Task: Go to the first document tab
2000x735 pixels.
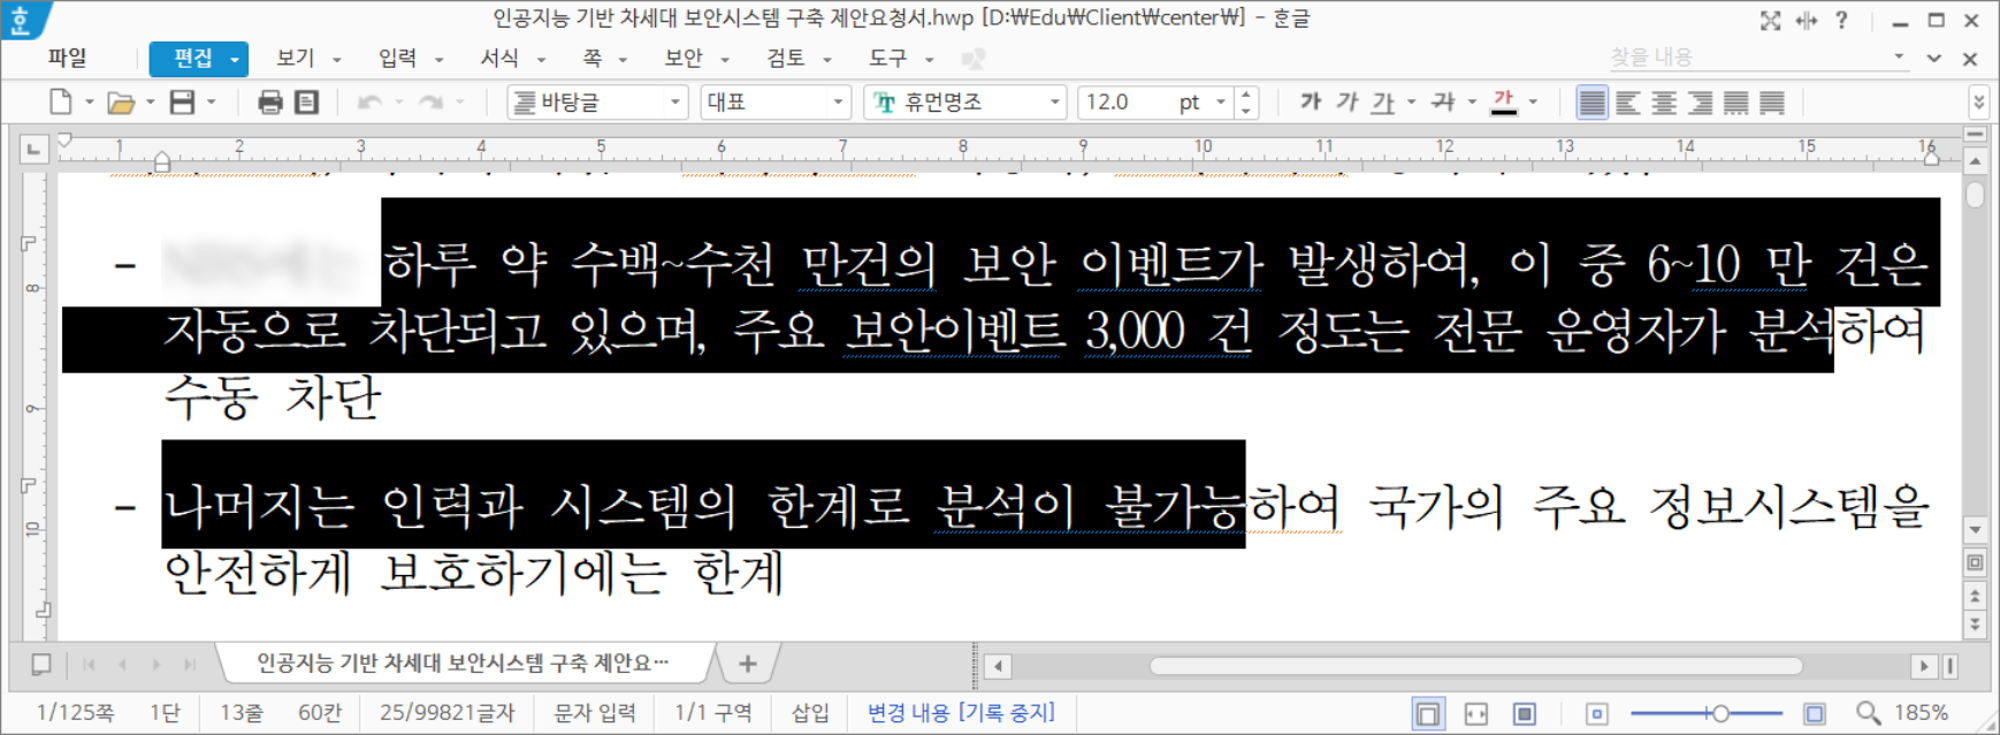Action: click(x=89, y=664)
